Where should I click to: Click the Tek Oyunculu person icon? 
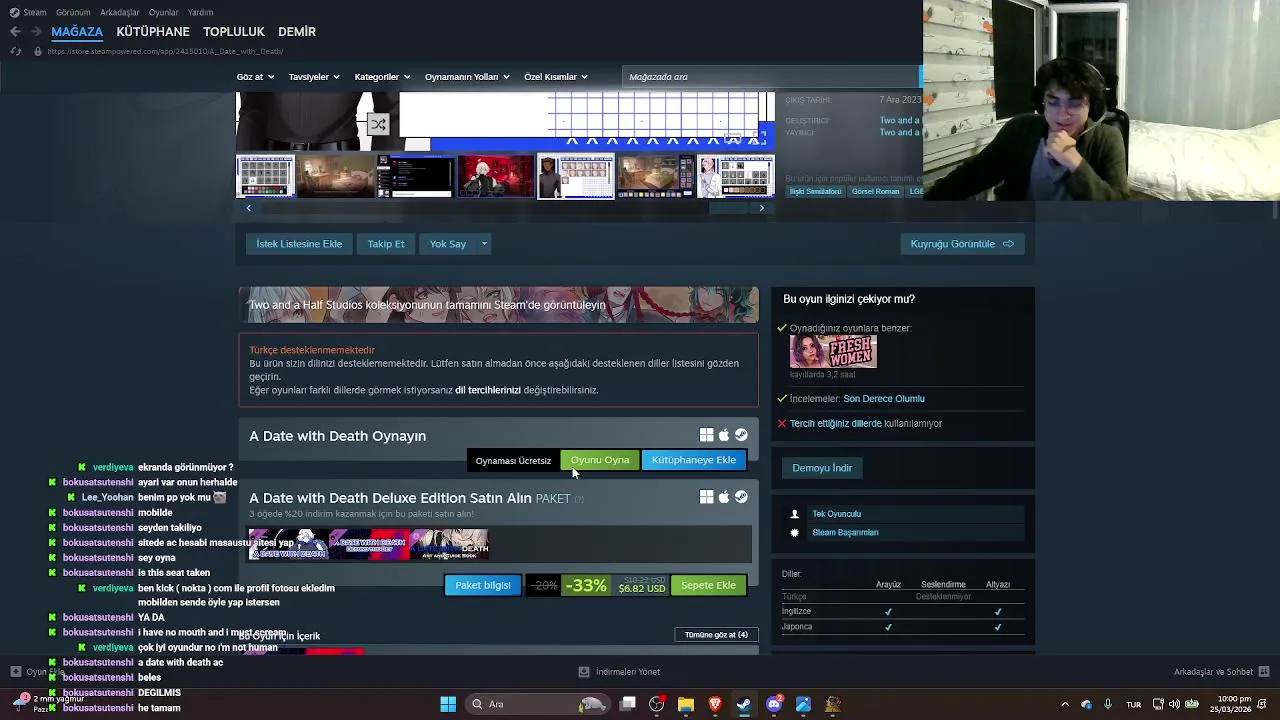pyautogui.click(x=795, y=514)
